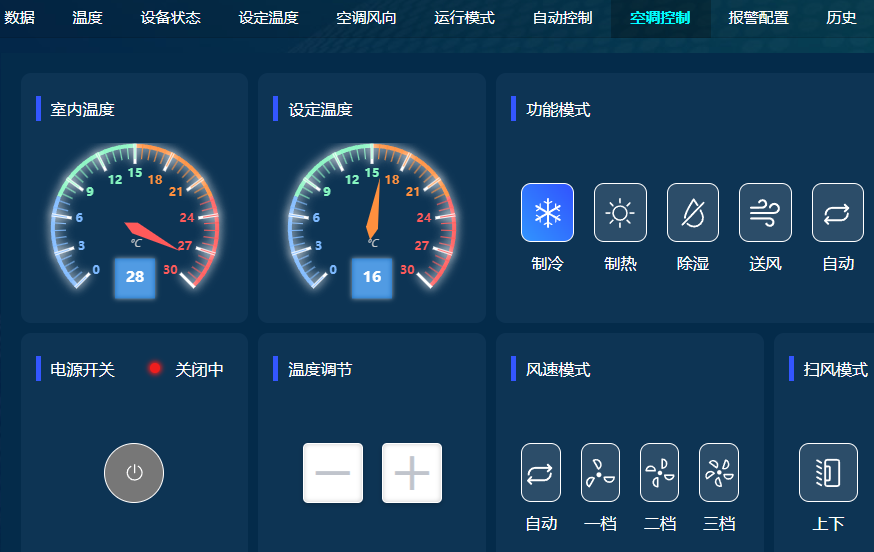
Task: Set fan speed to 二档
Action: click(x=659, y=472)
